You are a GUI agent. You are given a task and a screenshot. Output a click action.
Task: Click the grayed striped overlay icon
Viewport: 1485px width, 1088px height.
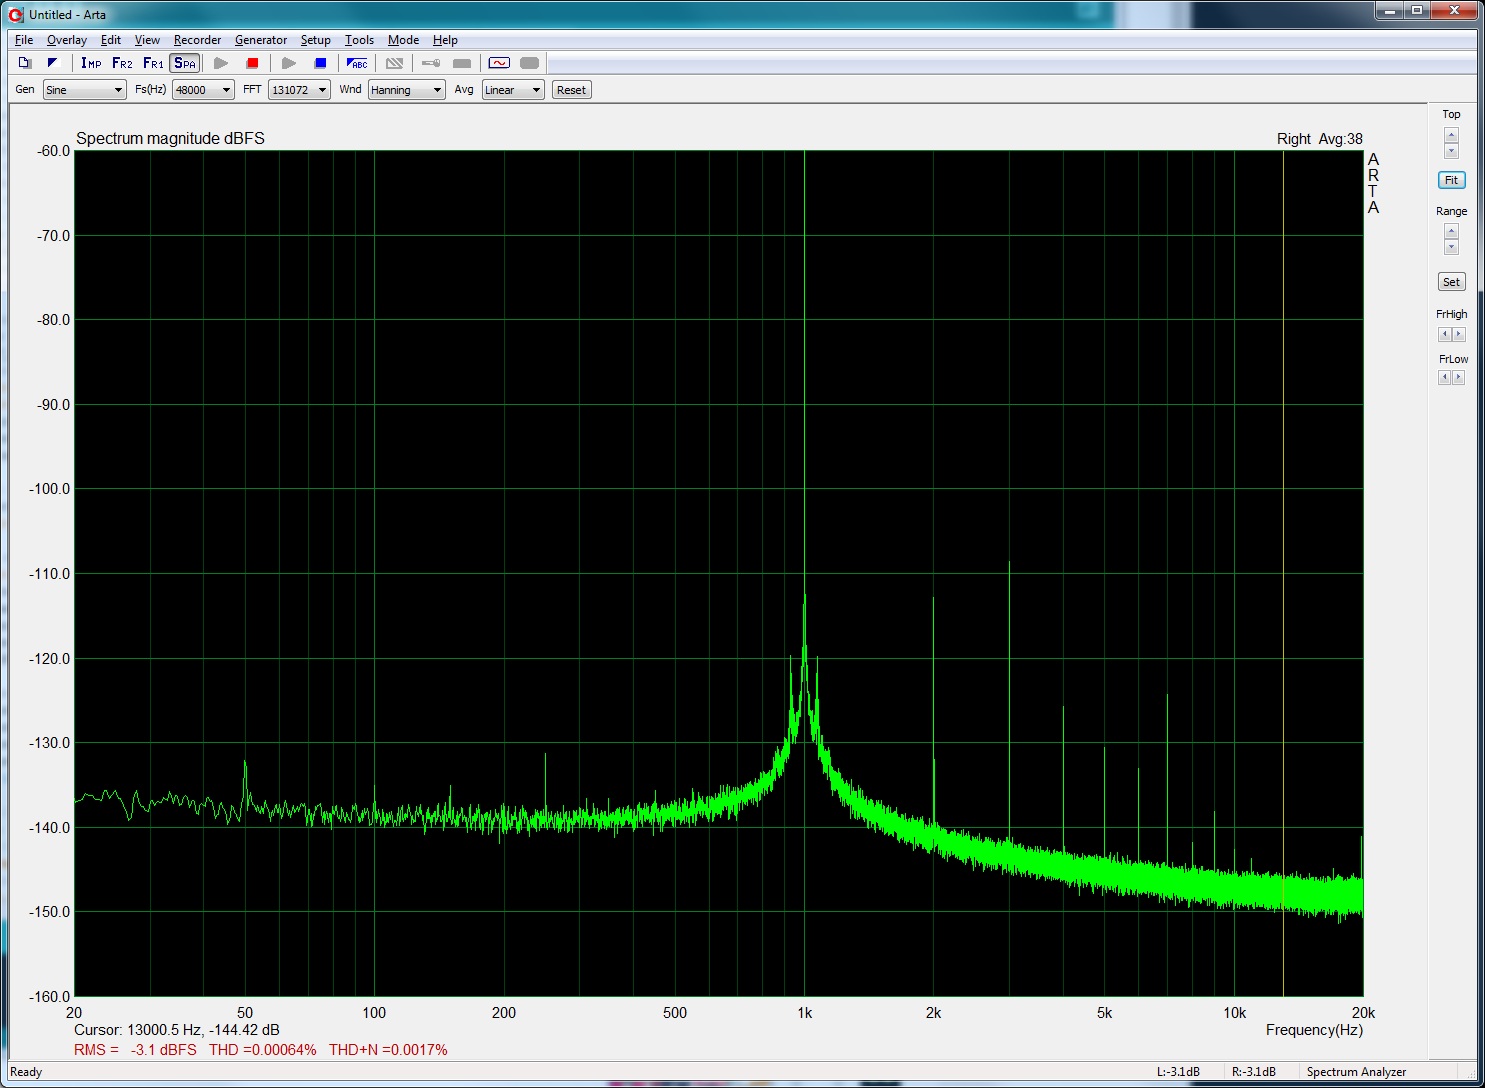(394, 63)
